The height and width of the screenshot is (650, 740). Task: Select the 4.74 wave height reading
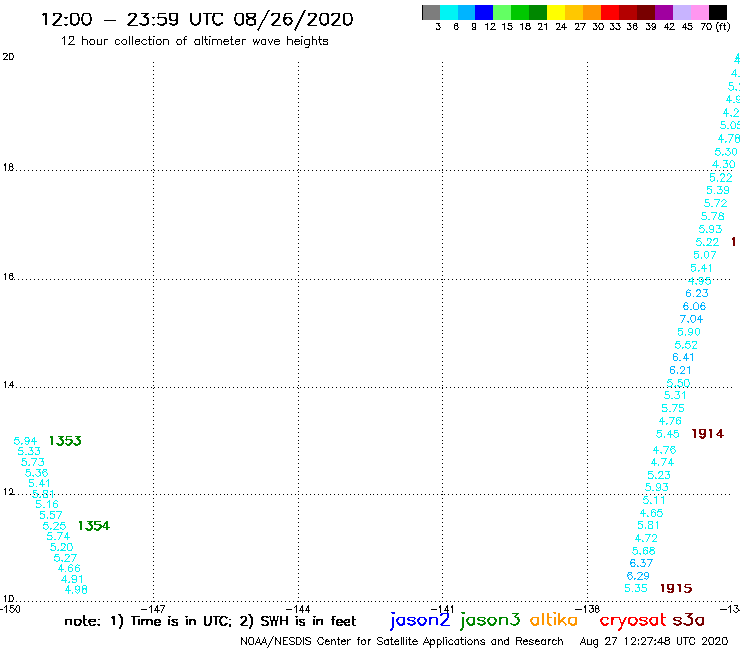[x=662, y=462]
